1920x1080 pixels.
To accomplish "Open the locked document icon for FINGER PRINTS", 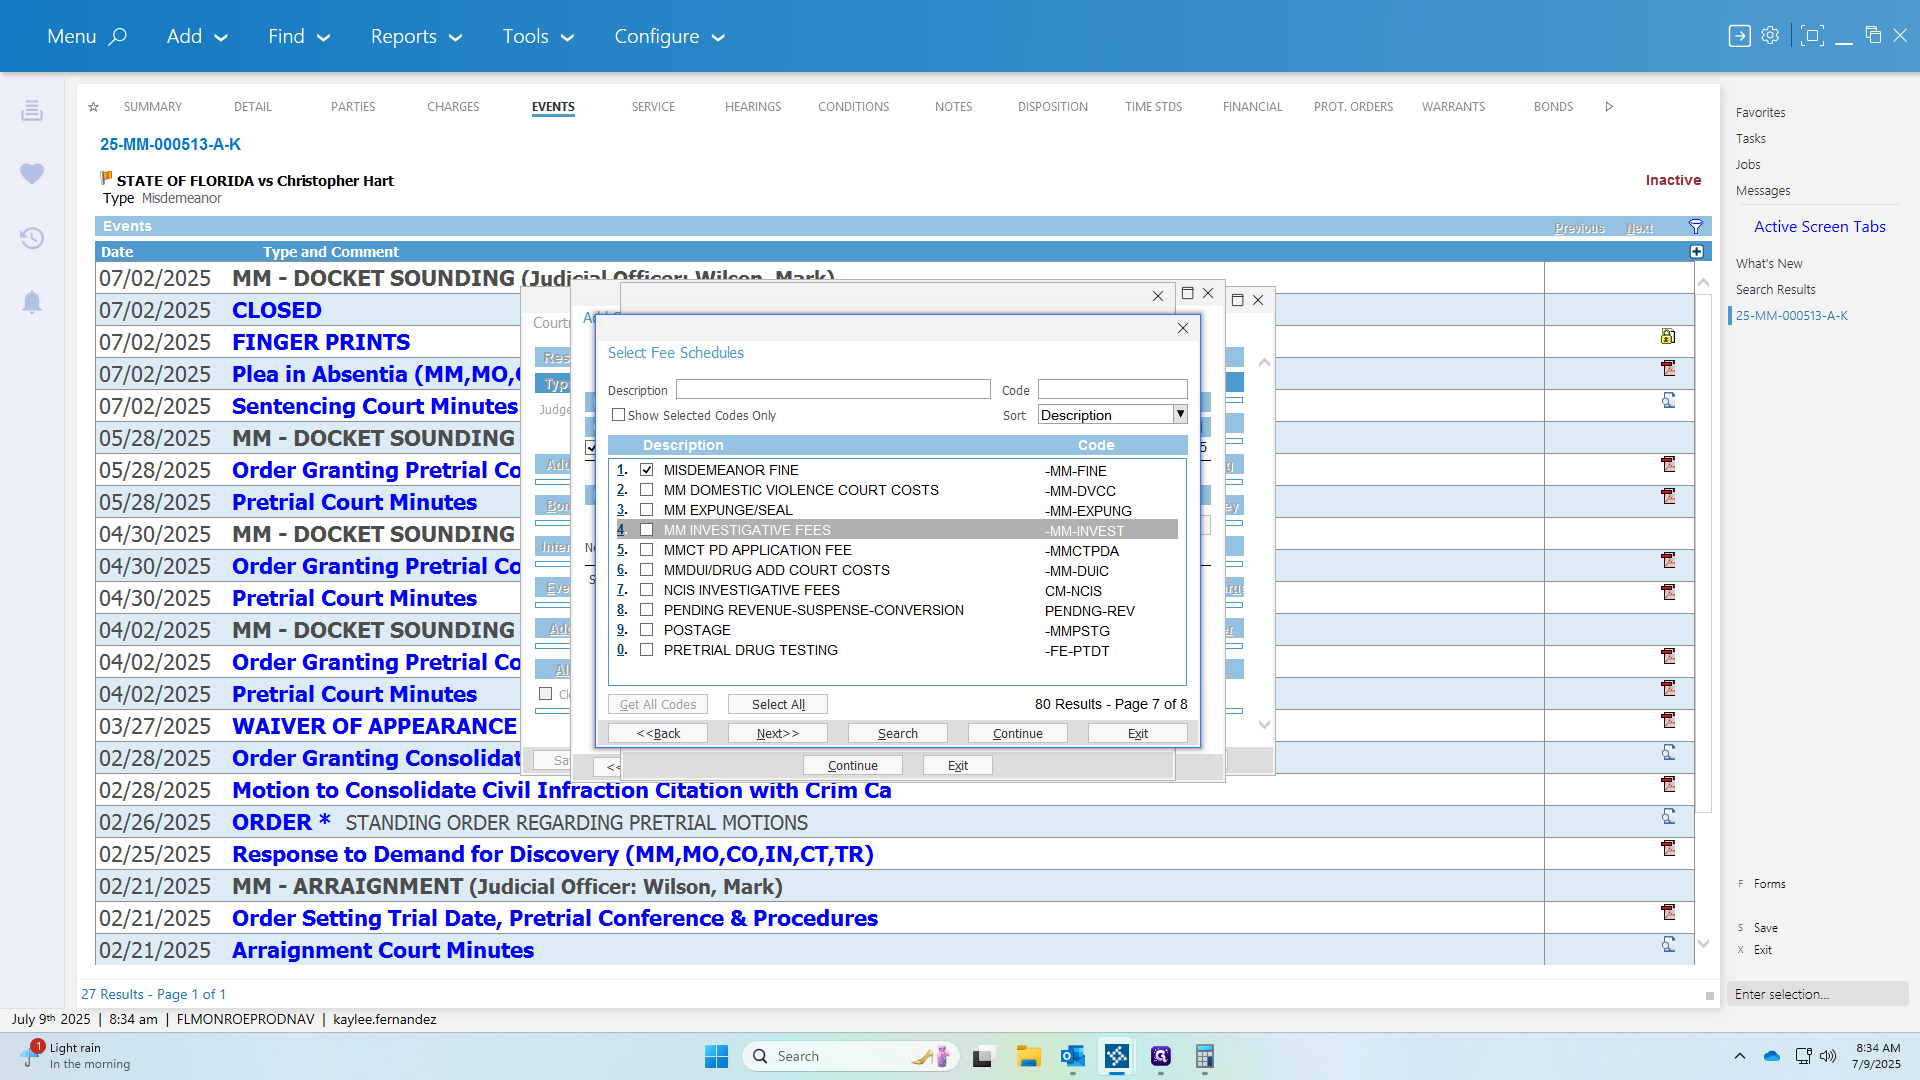I will (1668, 337).
